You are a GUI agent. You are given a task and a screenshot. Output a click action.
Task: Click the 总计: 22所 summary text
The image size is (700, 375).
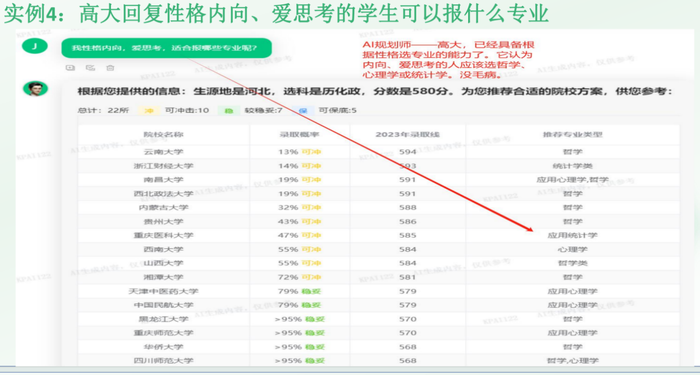(103, 110)
